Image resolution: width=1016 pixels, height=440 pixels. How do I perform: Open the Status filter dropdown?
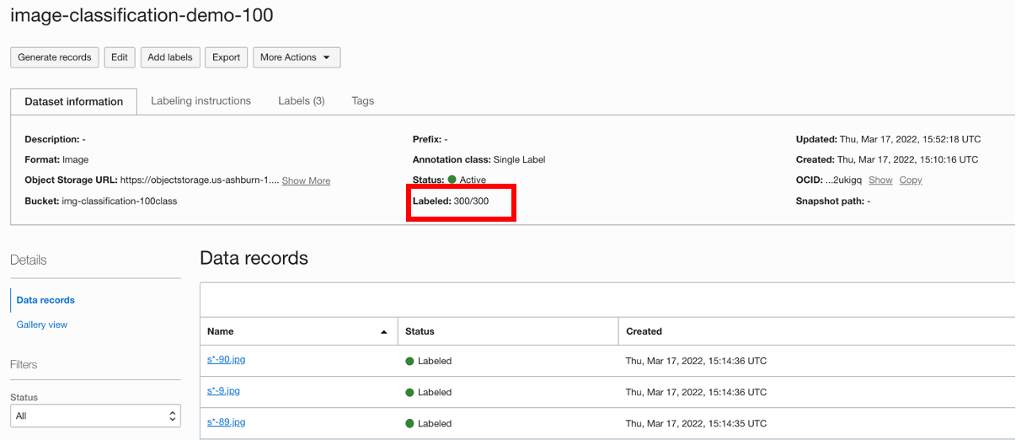(96, 416)
